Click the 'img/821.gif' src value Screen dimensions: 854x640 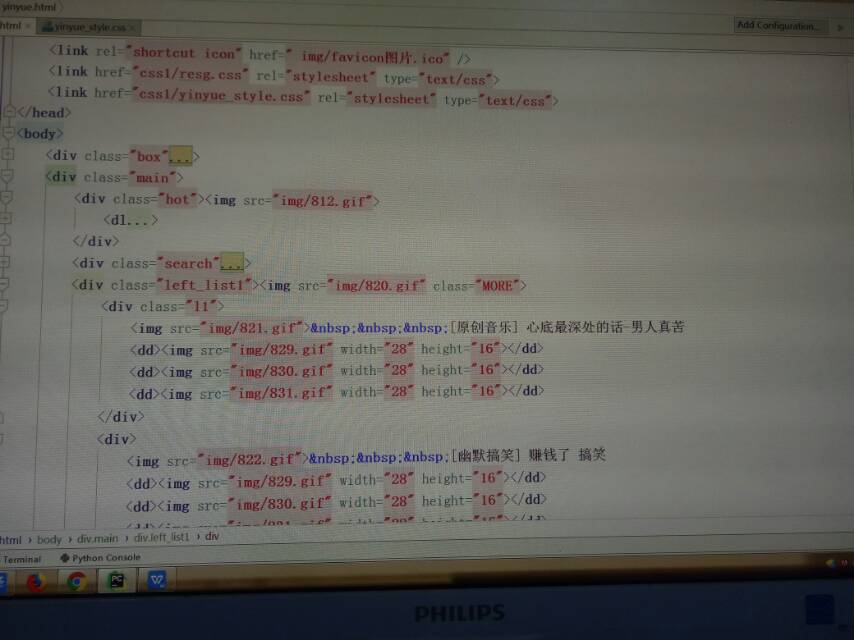coord(252,328)
